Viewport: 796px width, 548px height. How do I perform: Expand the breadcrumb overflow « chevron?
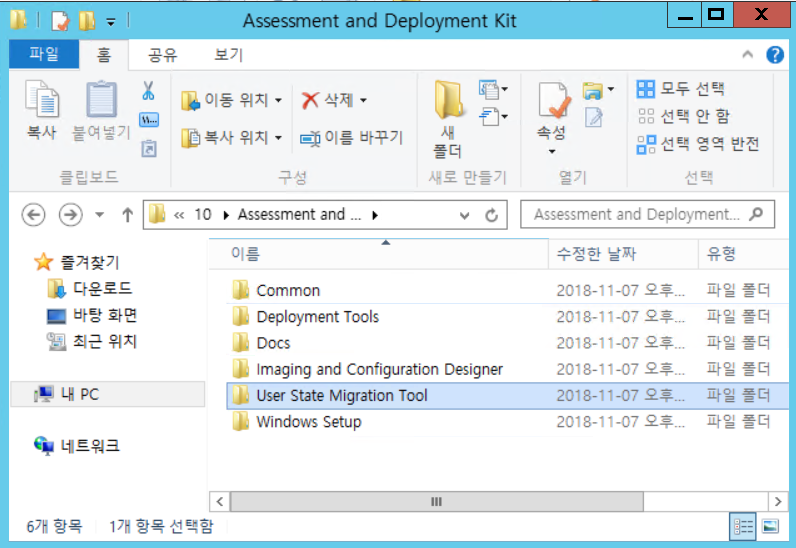pos(179,215)
